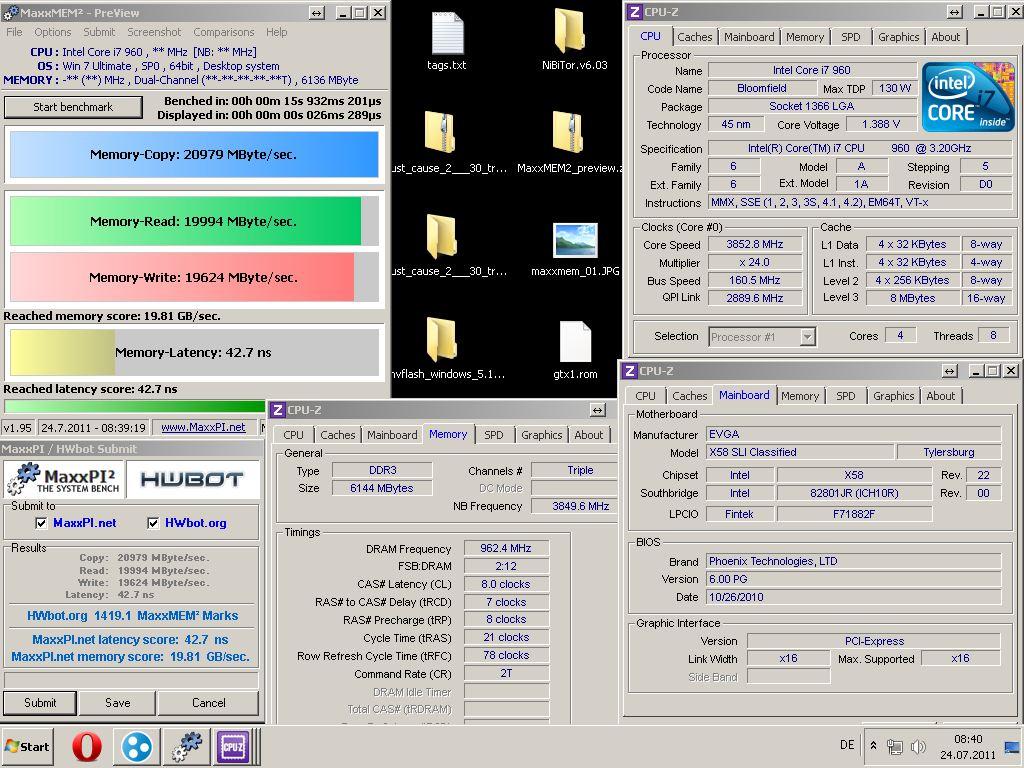The width and height of the screenshot is (1024, 768).
Task: Click the Memory CPU-Z window title icon
Action: point(278,409)
